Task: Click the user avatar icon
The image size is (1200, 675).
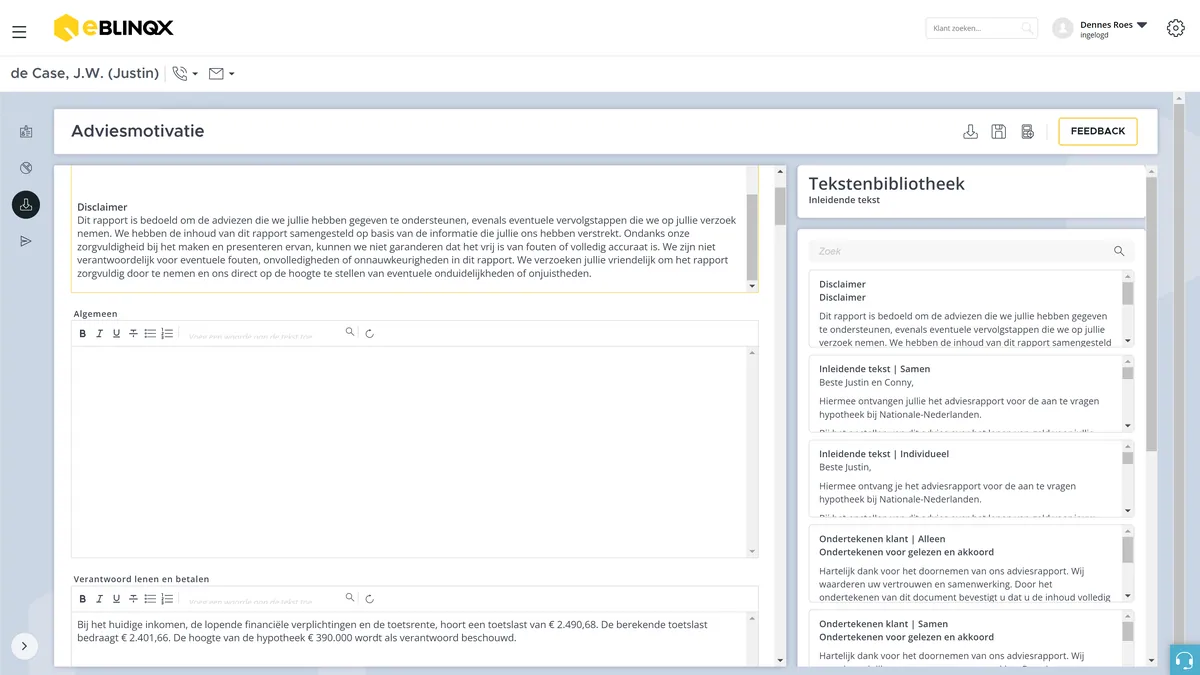Action: point(1063,29)
